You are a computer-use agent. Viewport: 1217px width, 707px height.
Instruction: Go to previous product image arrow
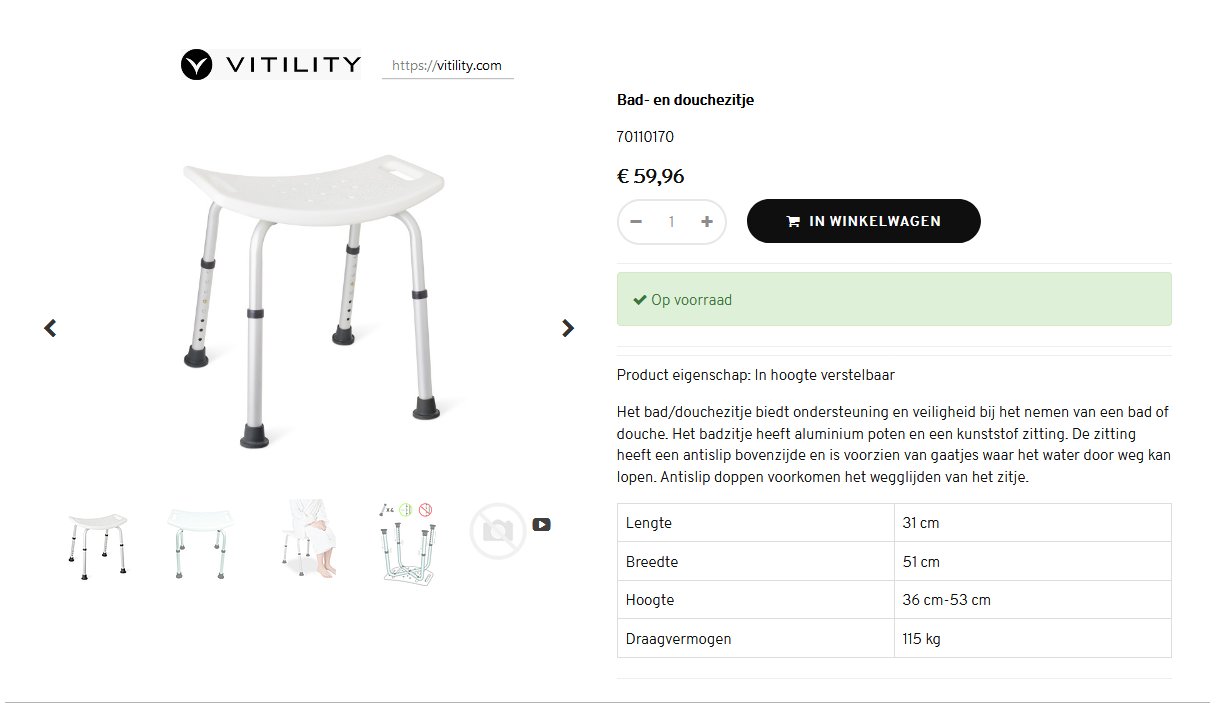50,328
